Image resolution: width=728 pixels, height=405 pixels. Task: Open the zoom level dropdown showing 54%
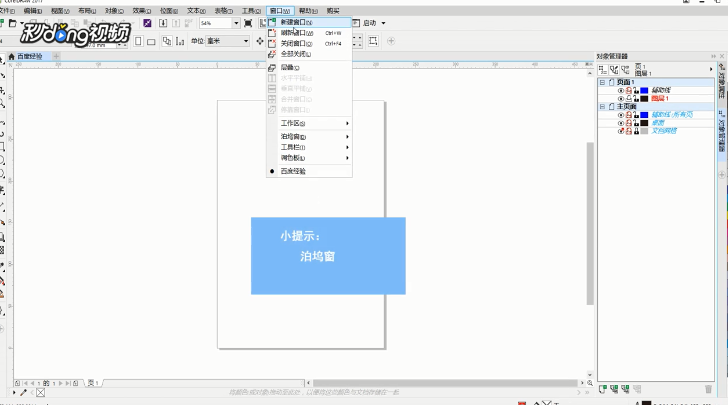236,23
